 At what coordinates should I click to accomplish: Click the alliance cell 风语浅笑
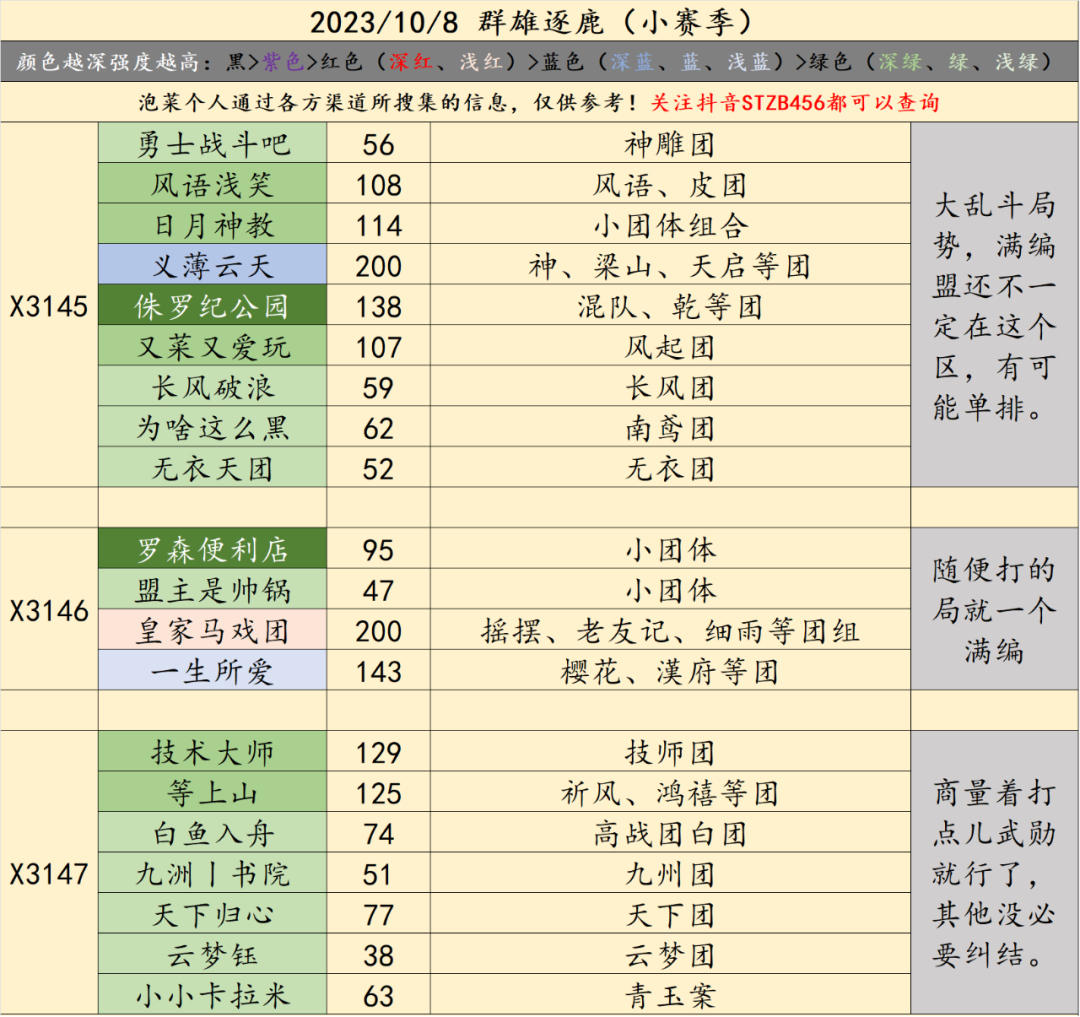pyautogui.click(x=212, y=184)
